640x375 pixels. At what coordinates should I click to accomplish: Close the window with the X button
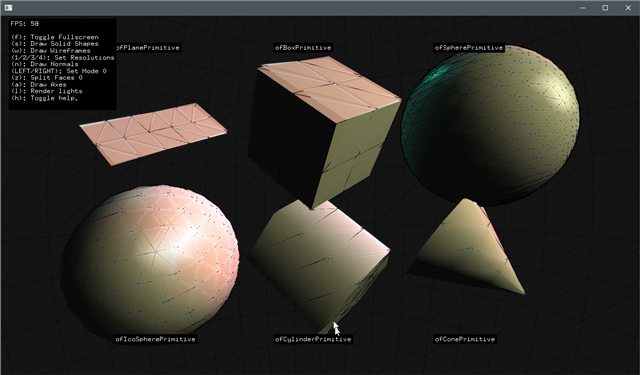(628, 8)
